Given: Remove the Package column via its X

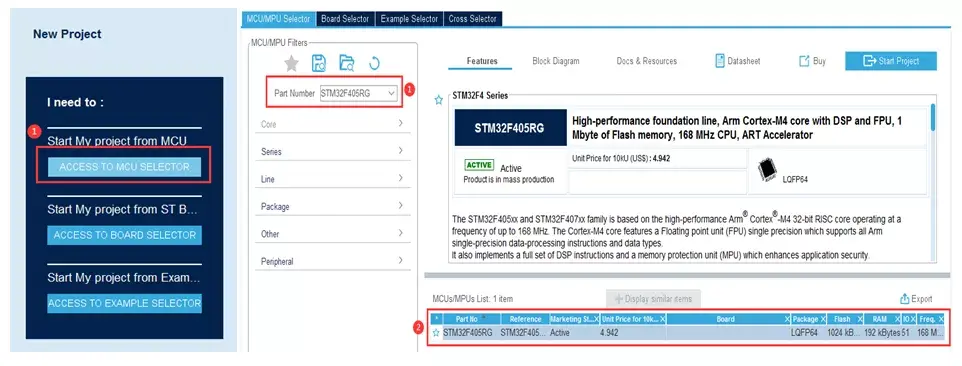Looking at the screenshot, I should point(823,319).
